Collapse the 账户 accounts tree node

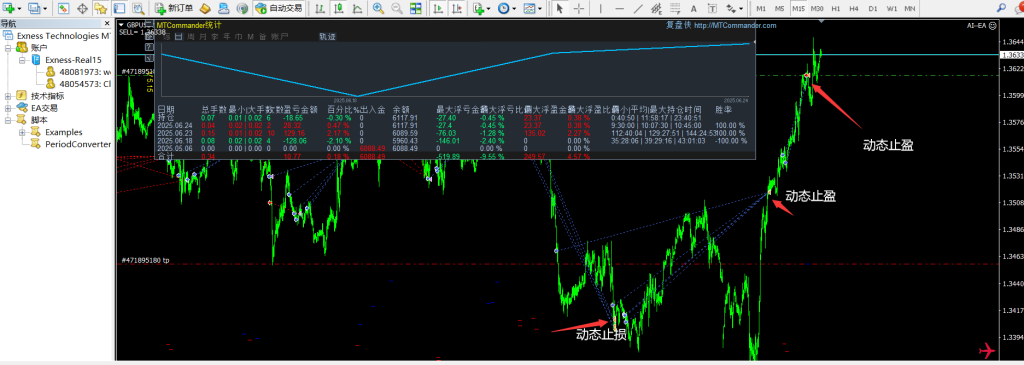(9, 48)
